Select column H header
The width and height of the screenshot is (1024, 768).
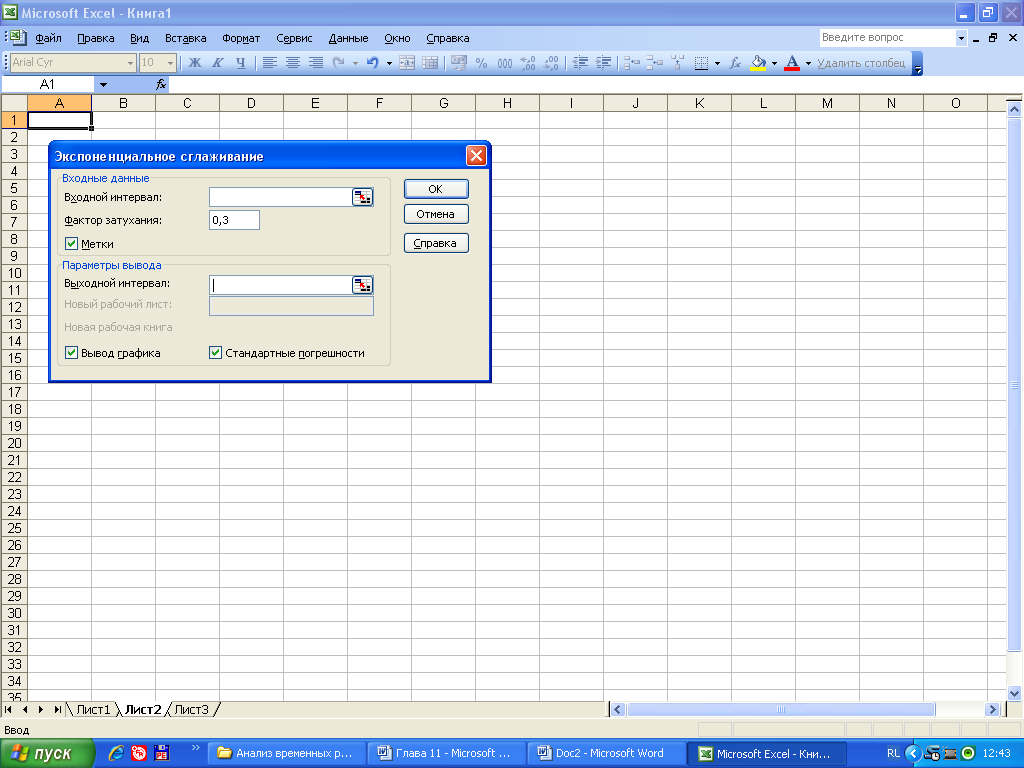(507, 103)
